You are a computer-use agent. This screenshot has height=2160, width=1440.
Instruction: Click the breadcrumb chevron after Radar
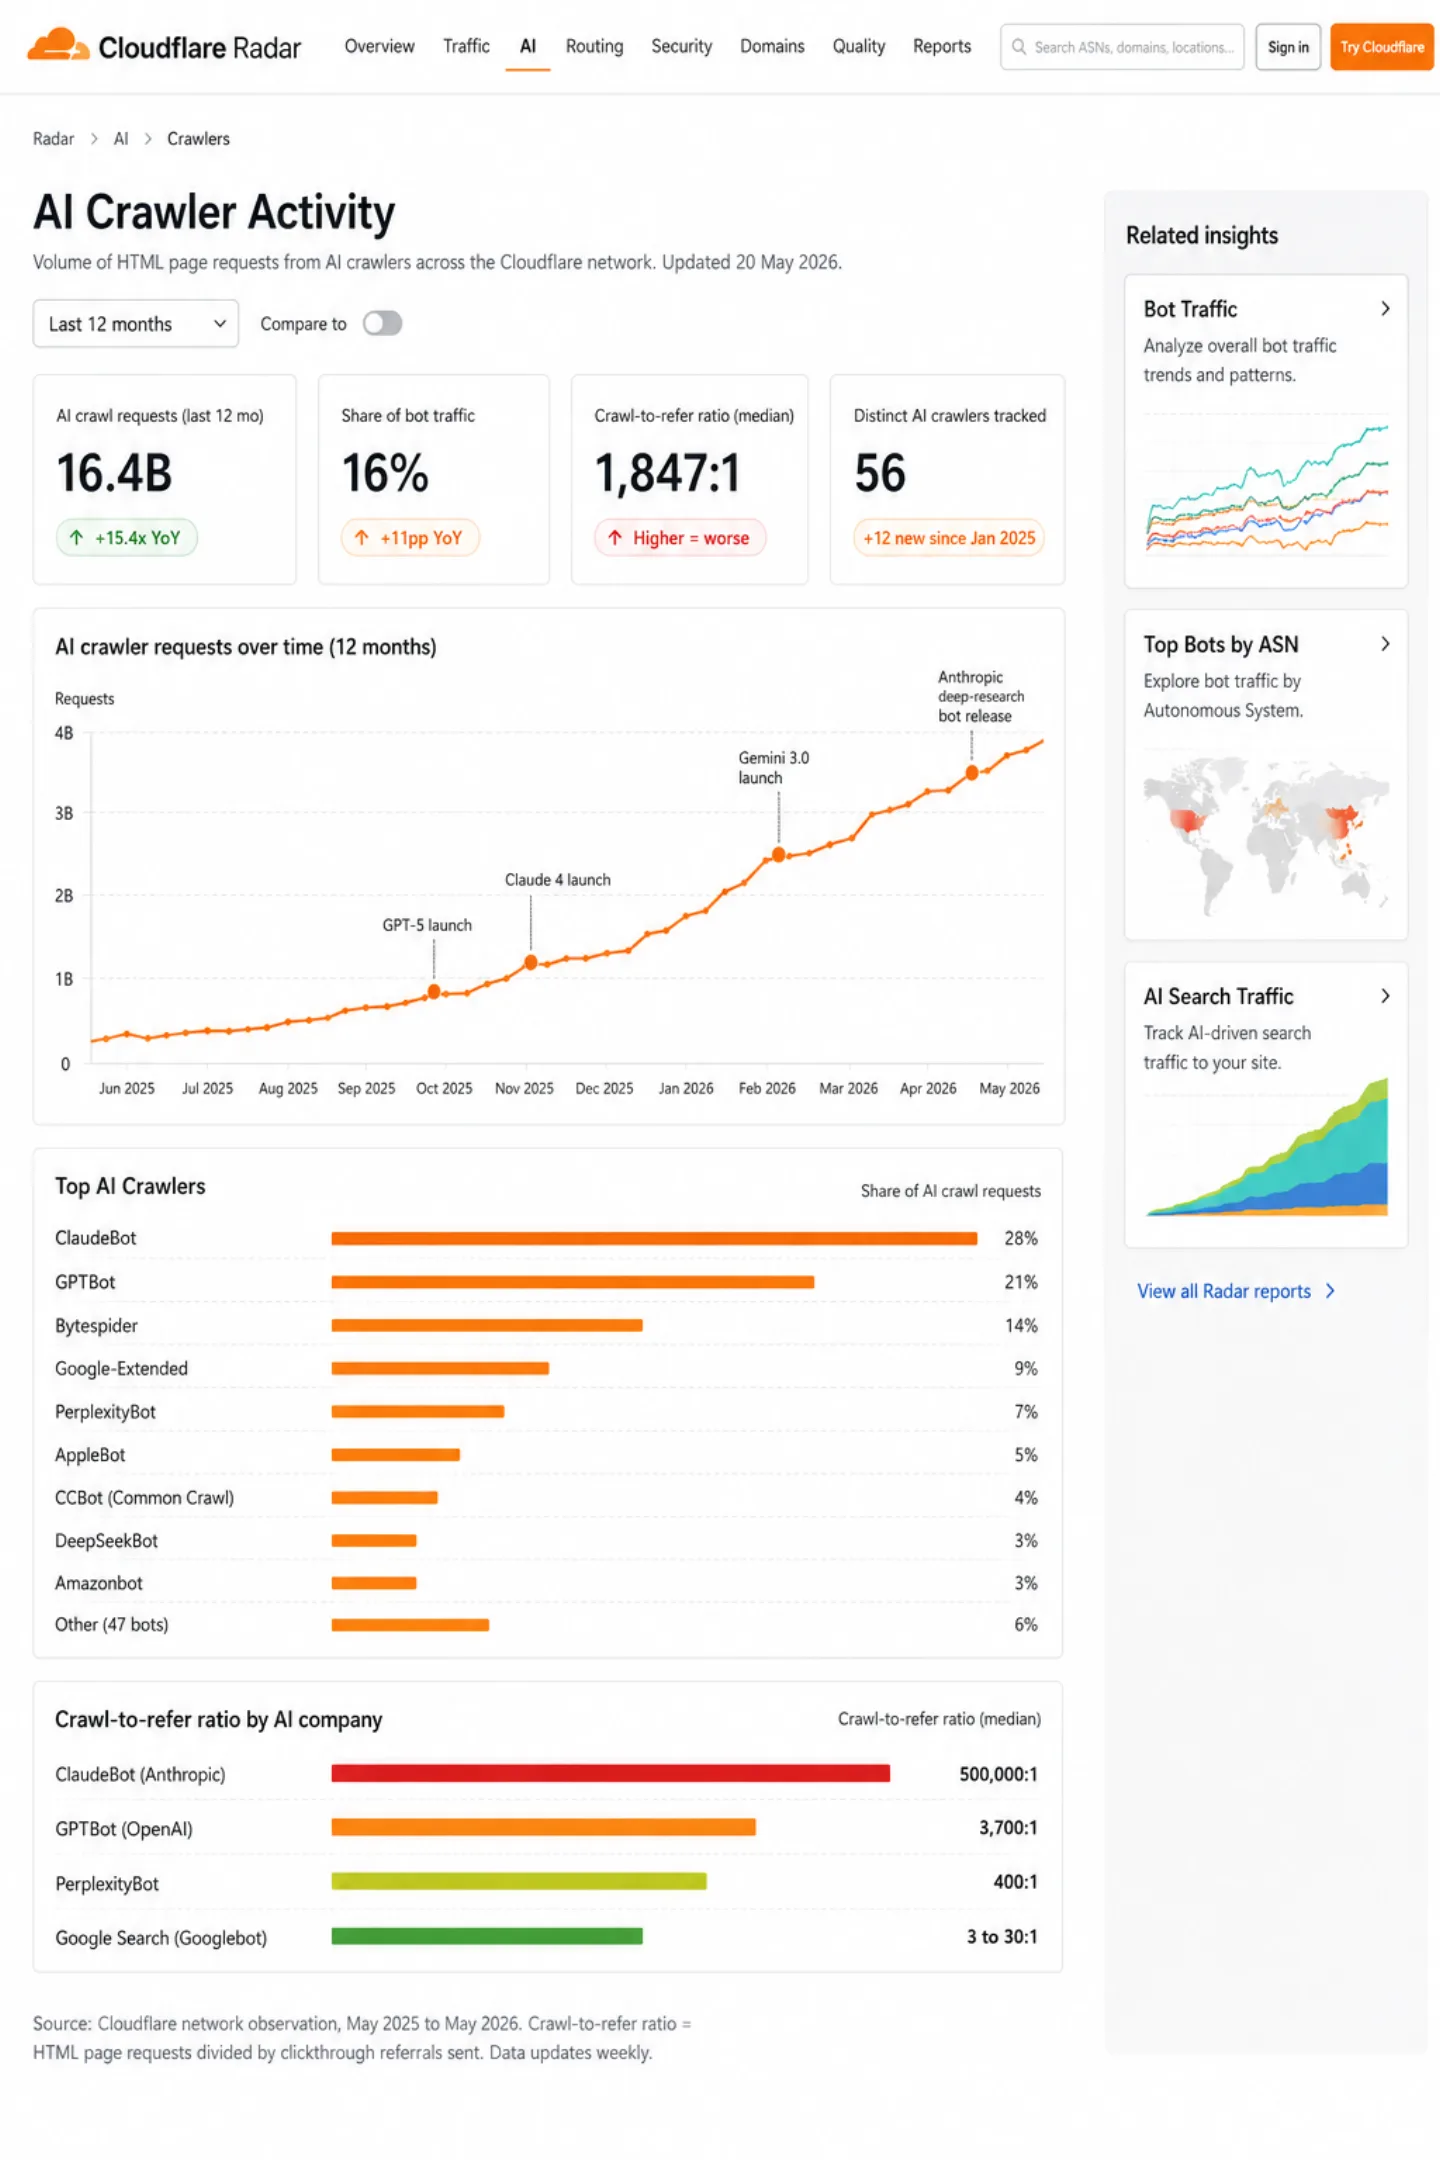tap(94, 139)
